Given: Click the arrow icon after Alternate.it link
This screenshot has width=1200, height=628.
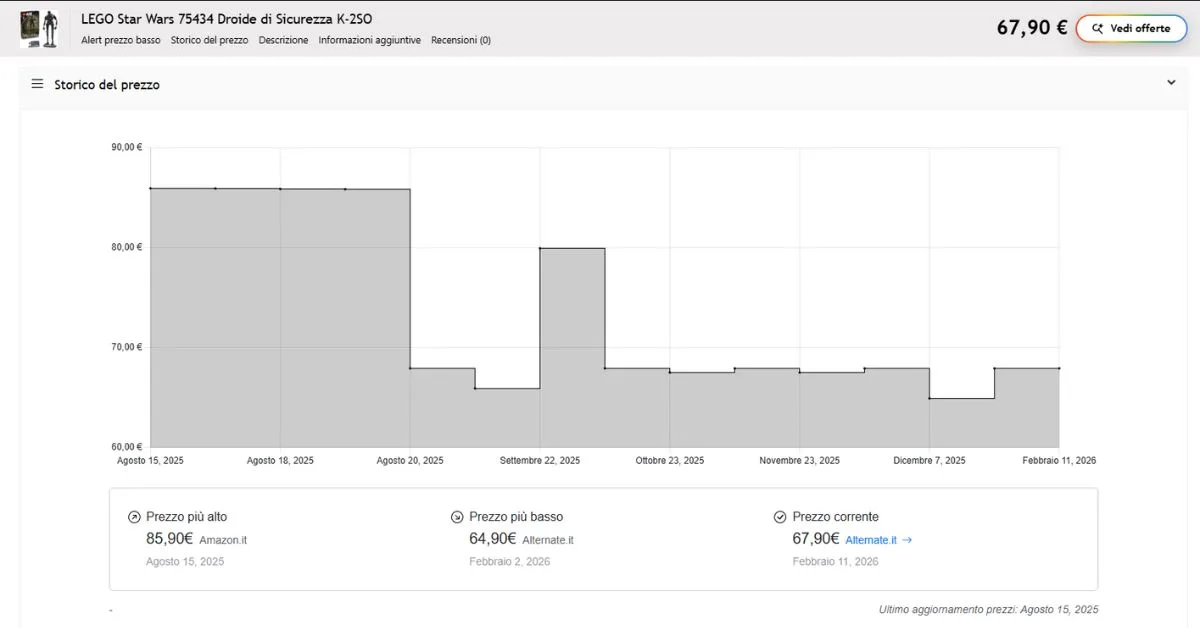Looking at the screenshot, I should [x=907, y=540].
